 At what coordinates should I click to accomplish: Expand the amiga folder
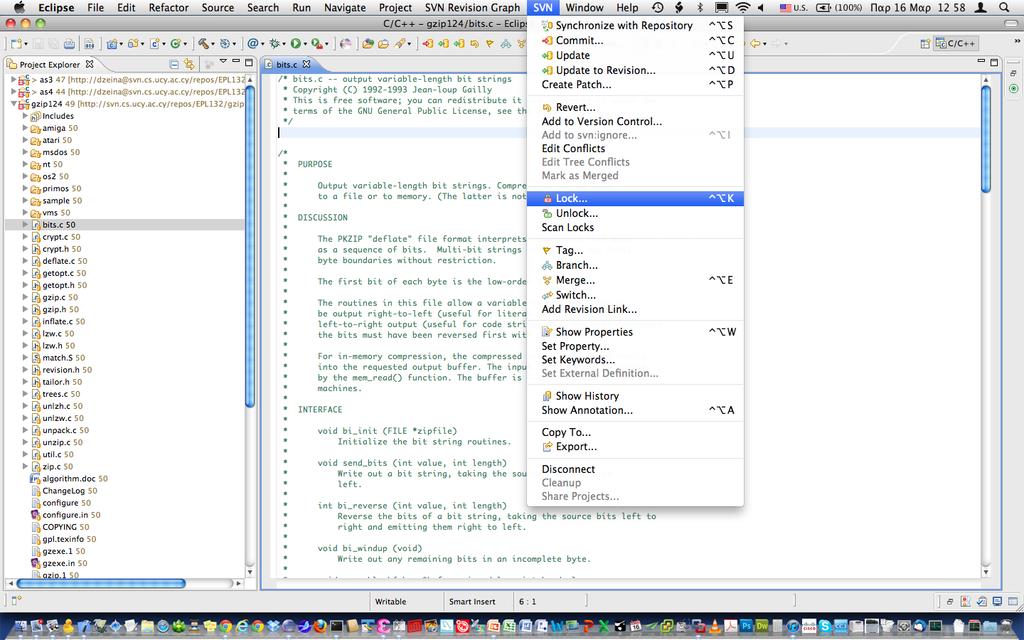click(x=25, y=128)
